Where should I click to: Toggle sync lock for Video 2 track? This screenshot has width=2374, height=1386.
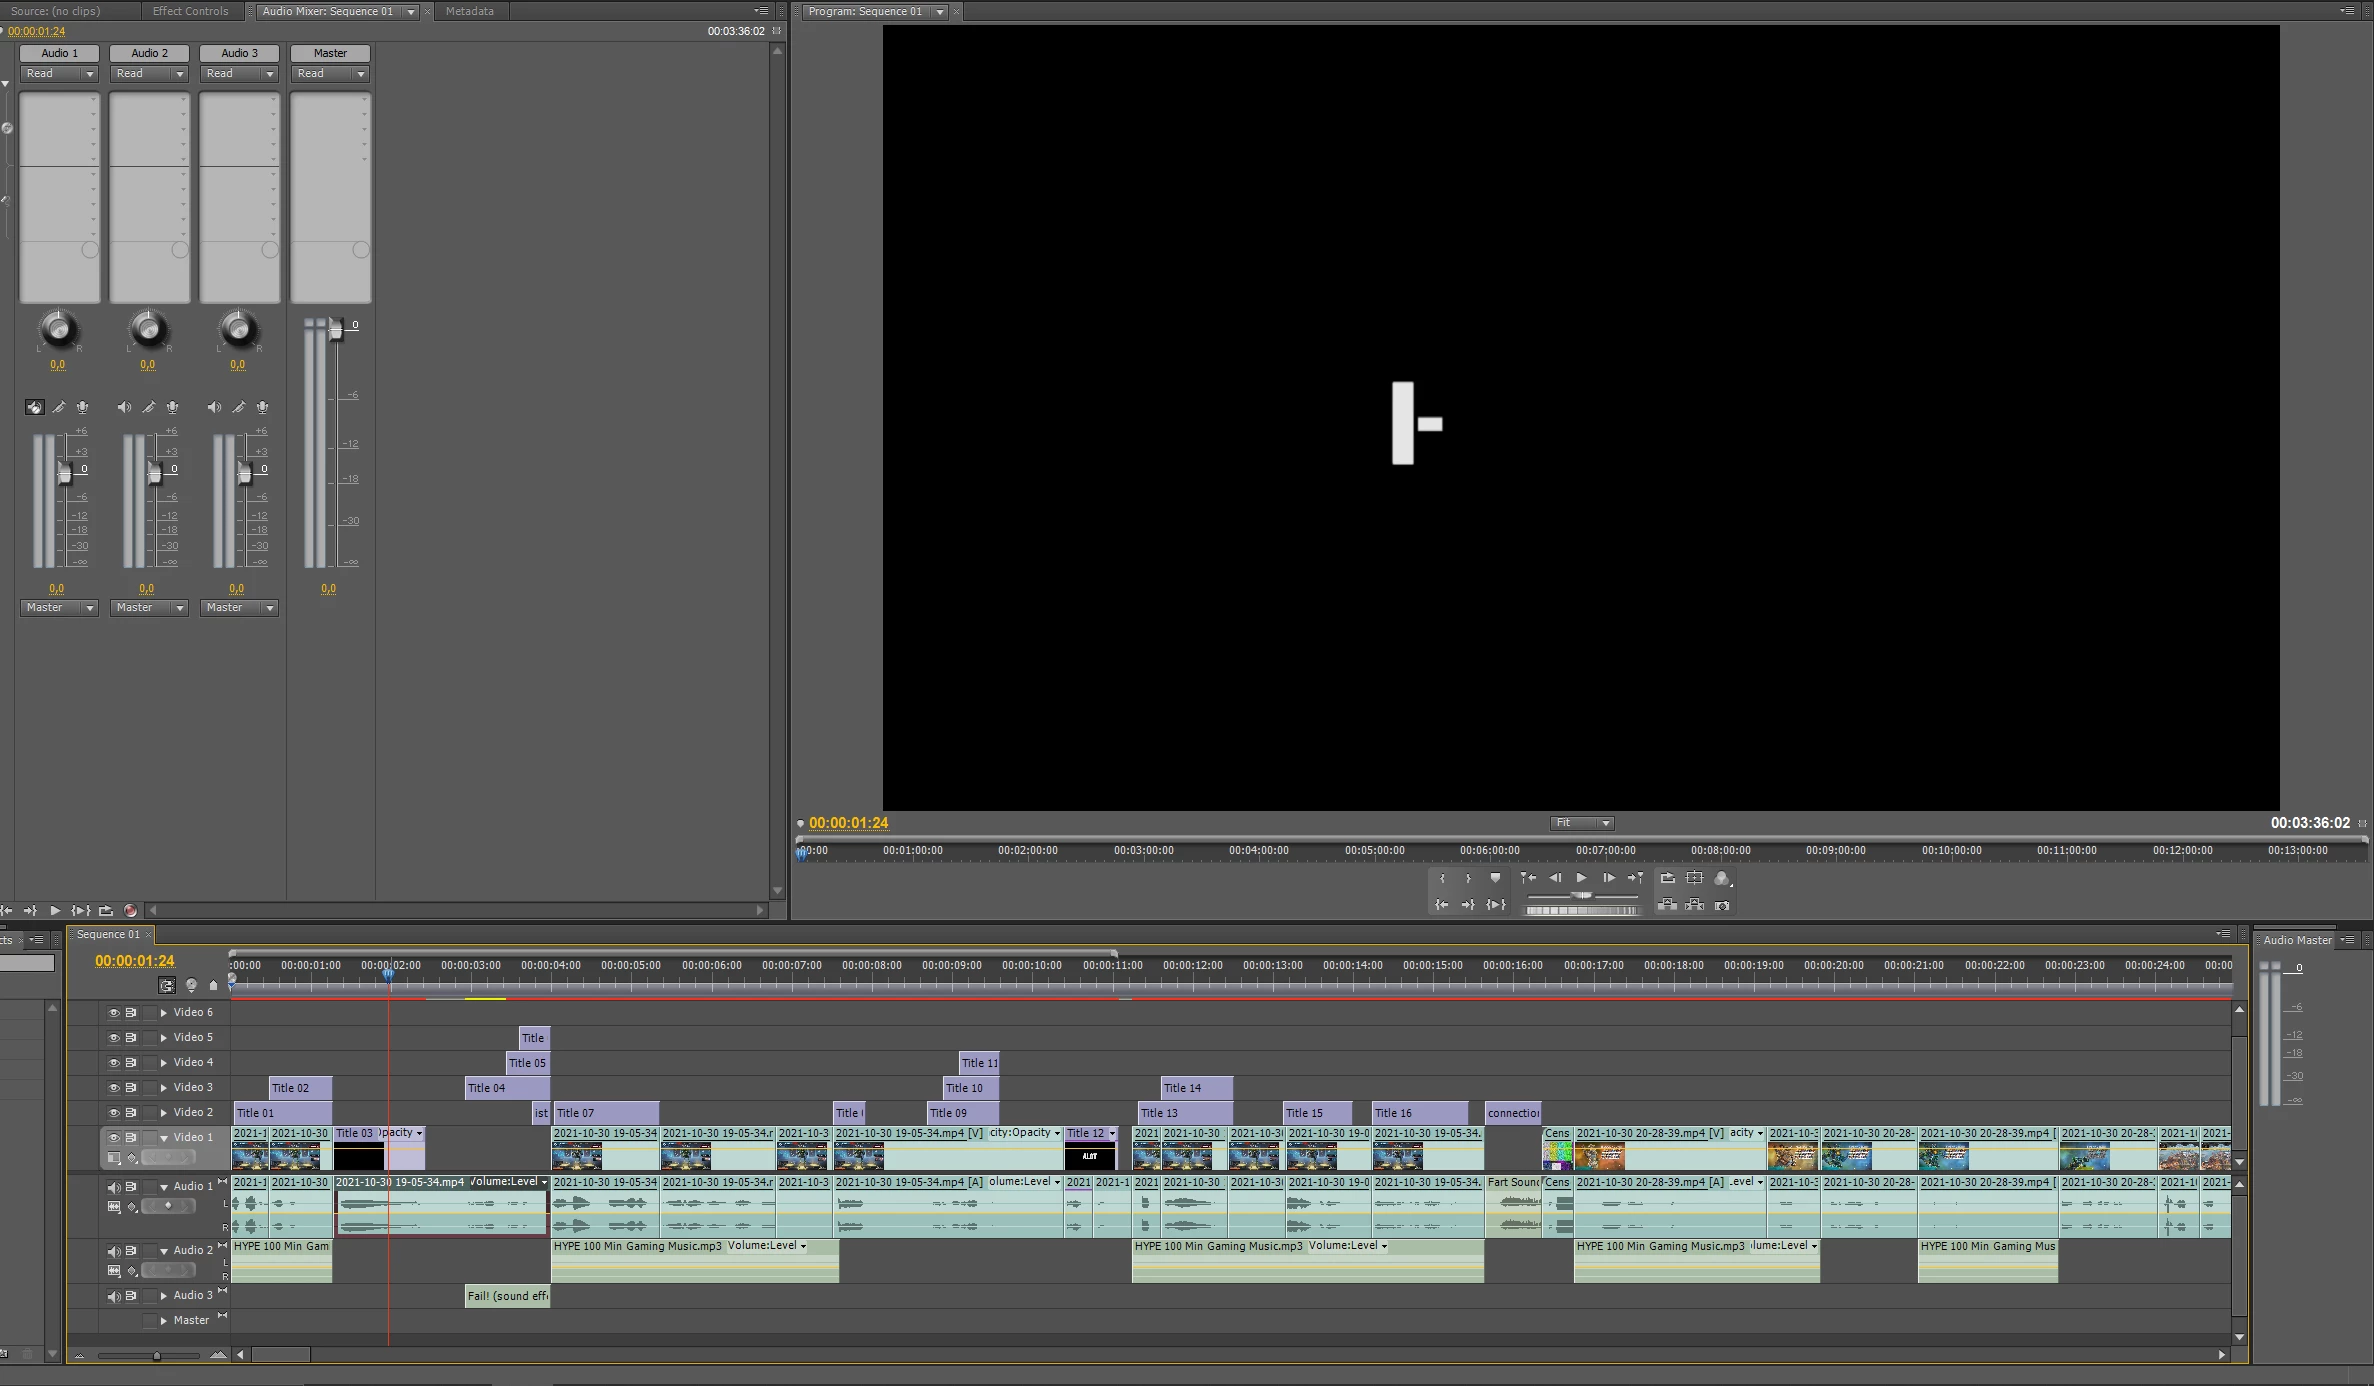click(131, 1112)
